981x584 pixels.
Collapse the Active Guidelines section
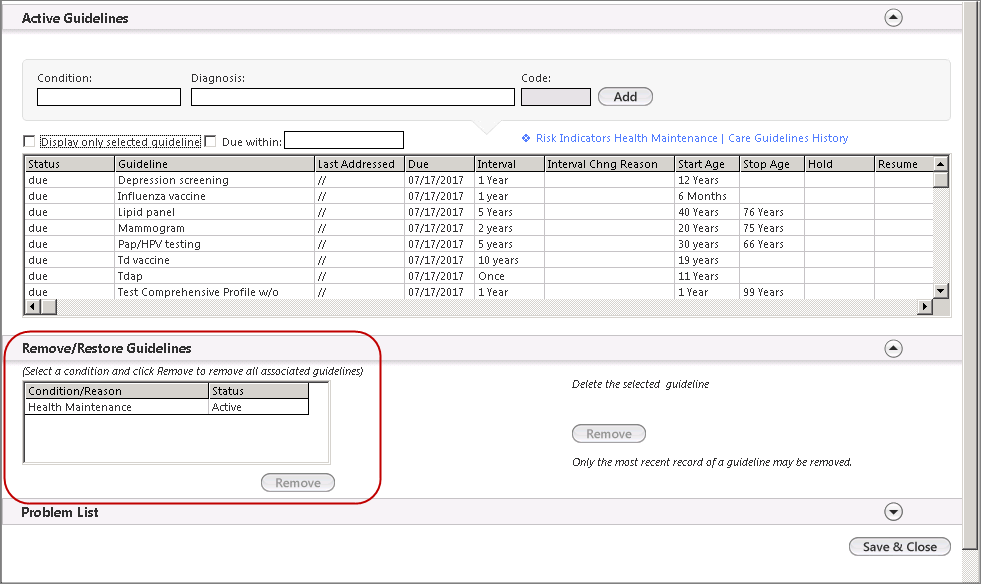(x=893, y=18)
